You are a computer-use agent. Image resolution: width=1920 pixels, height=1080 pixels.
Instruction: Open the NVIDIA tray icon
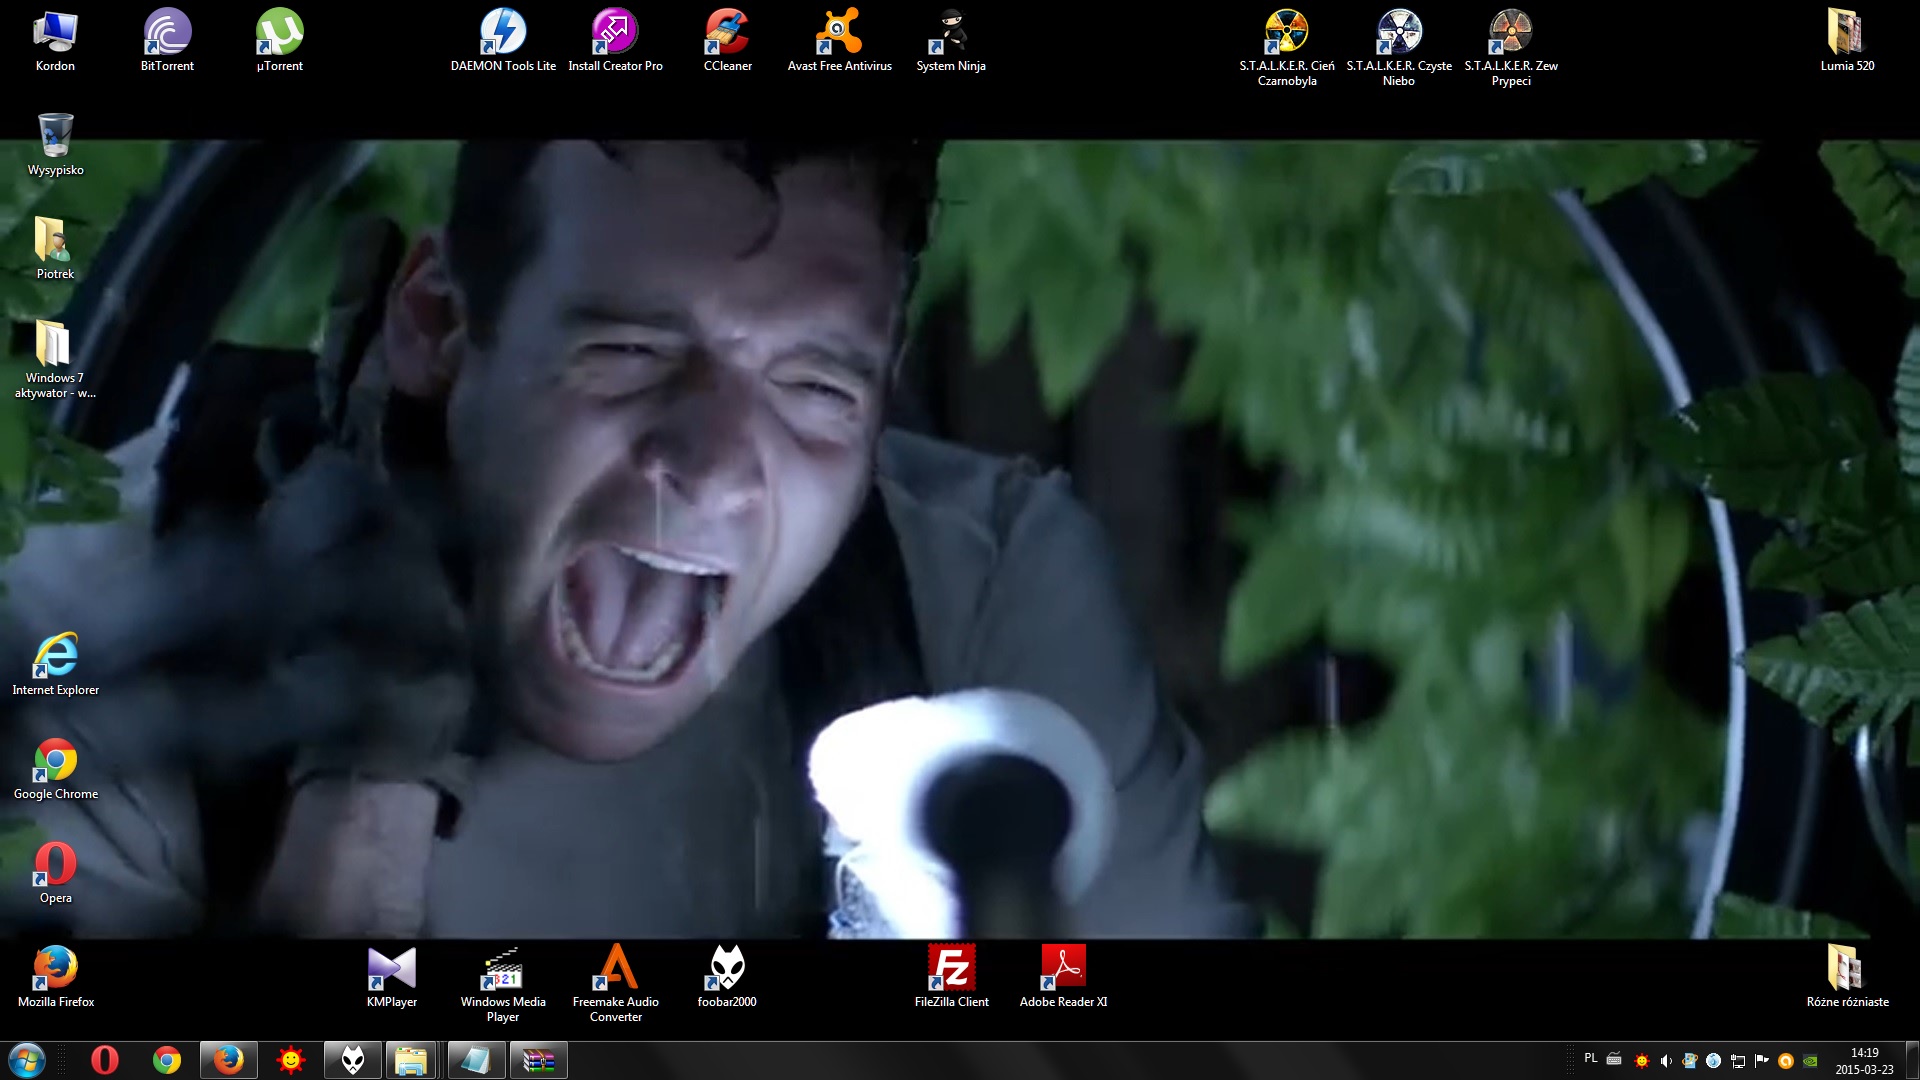(x=1810, y=1061)
